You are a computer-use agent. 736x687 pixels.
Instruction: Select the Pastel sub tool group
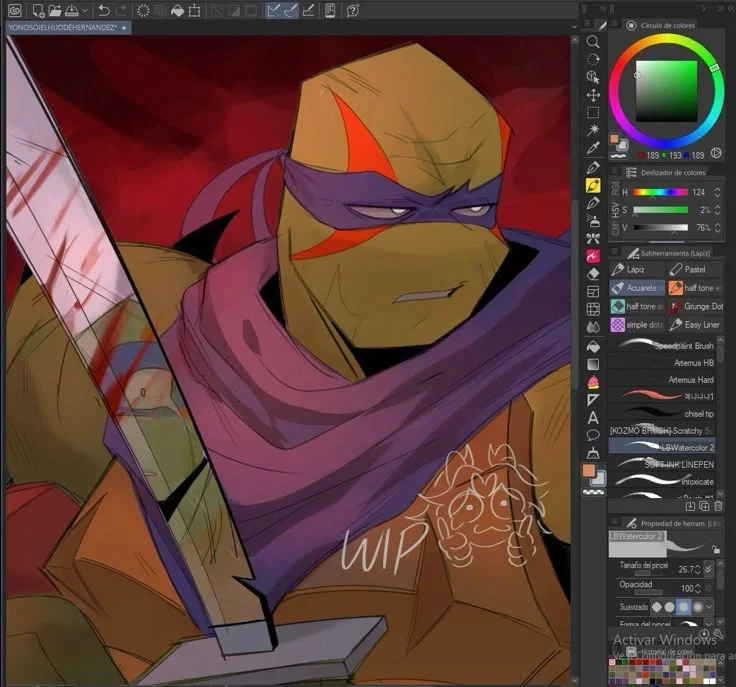click(x=694, y=269)
